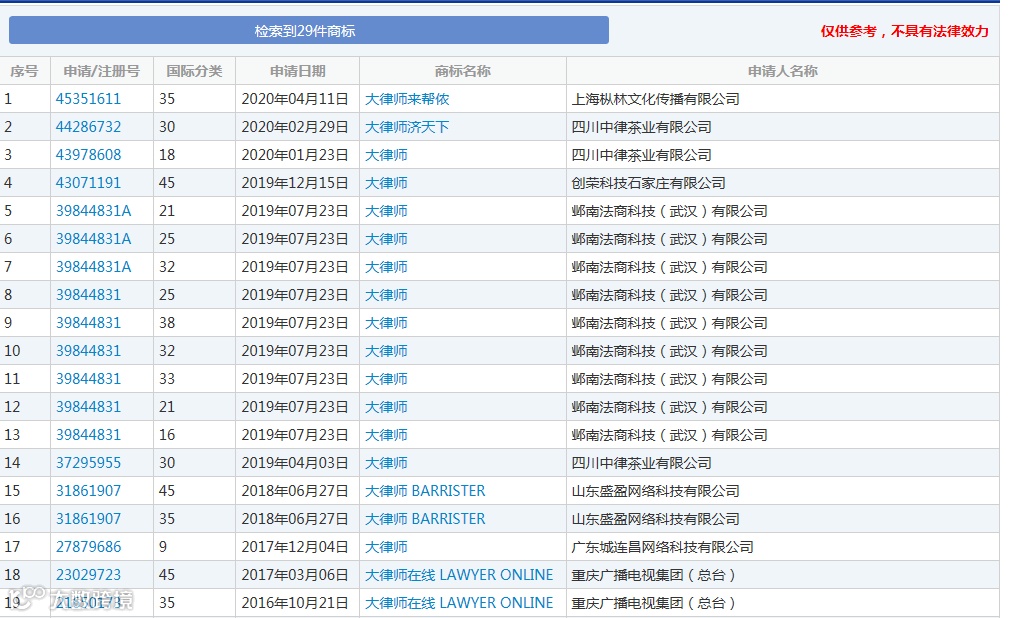Open 39844831 link in class 33 row

[88, 380]
